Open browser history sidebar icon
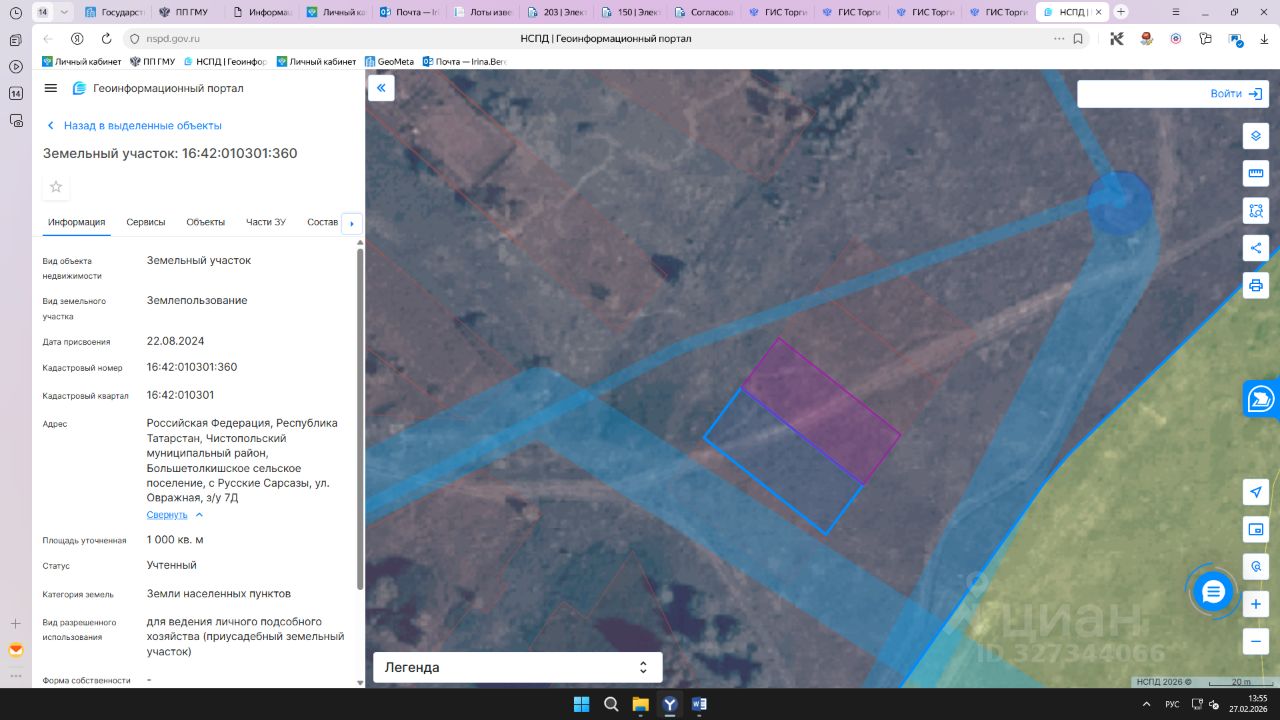This screenshot has height=720, width=1280. click(x=16, y=12)
